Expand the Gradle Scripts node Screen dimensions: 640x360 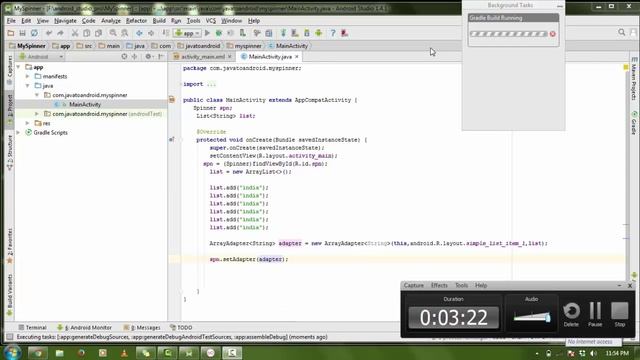click(x=18, y=133)
